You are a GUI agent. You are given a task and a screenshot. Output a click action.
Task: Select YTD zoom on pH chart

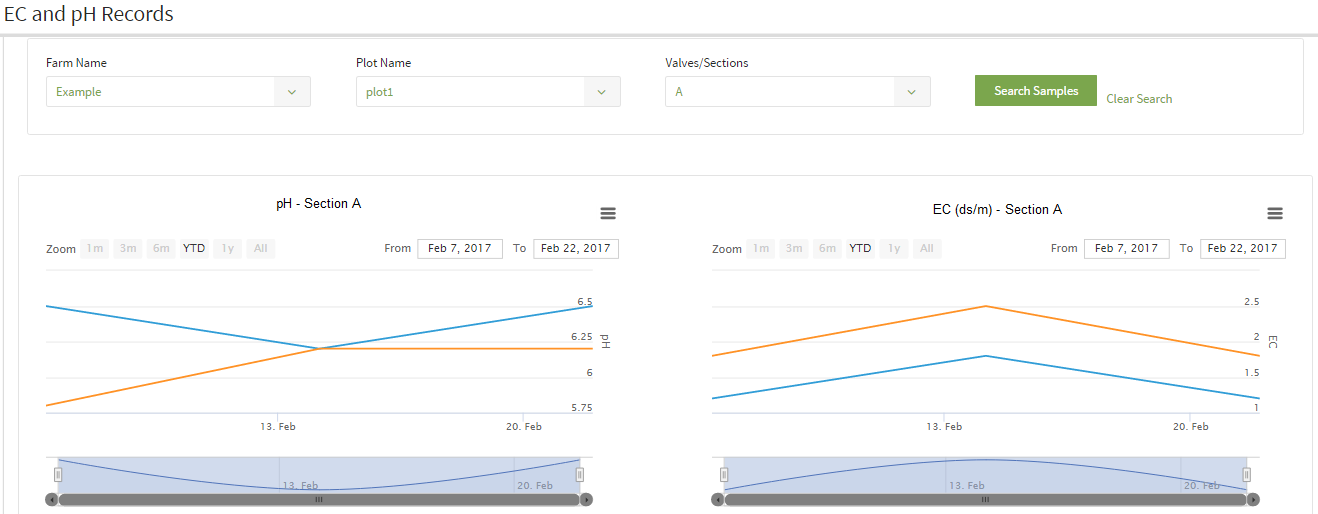(194, 249)
